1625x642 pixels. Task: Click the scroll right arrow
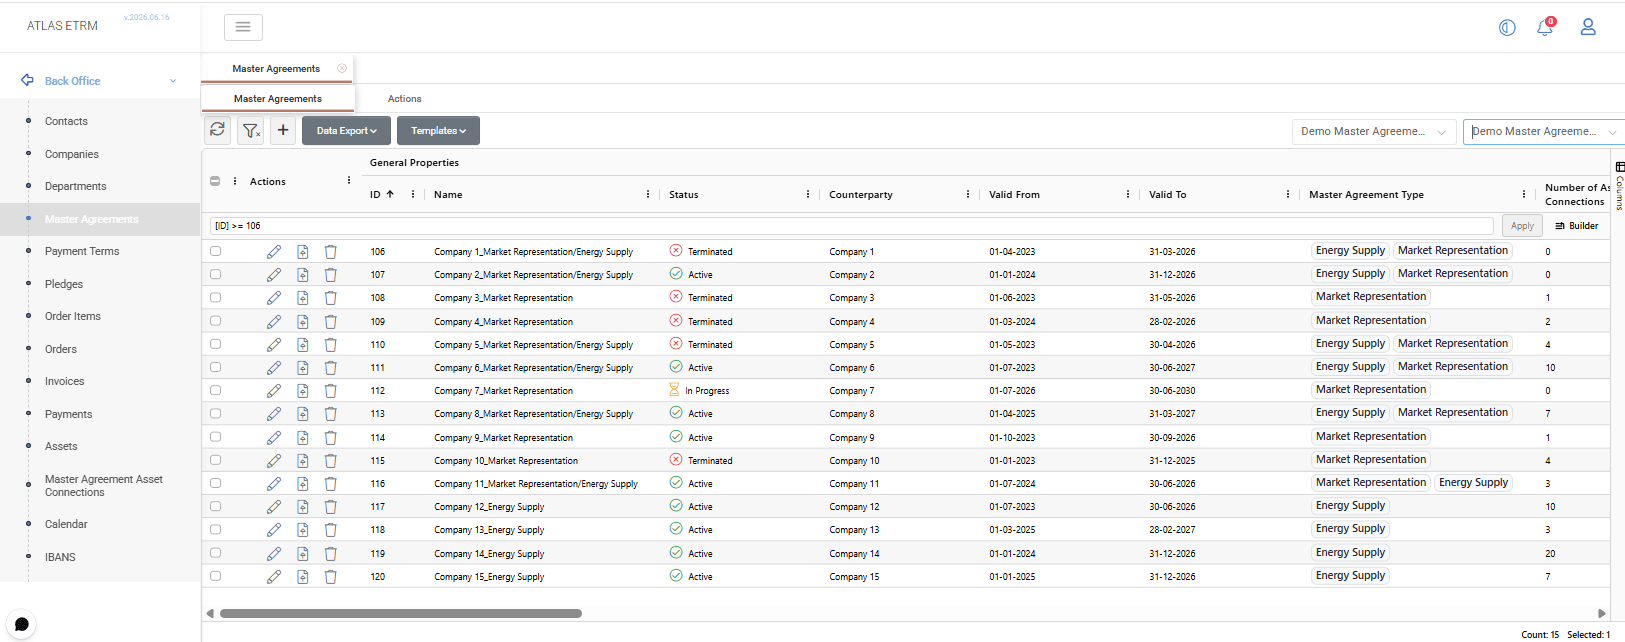[1602, 614]
